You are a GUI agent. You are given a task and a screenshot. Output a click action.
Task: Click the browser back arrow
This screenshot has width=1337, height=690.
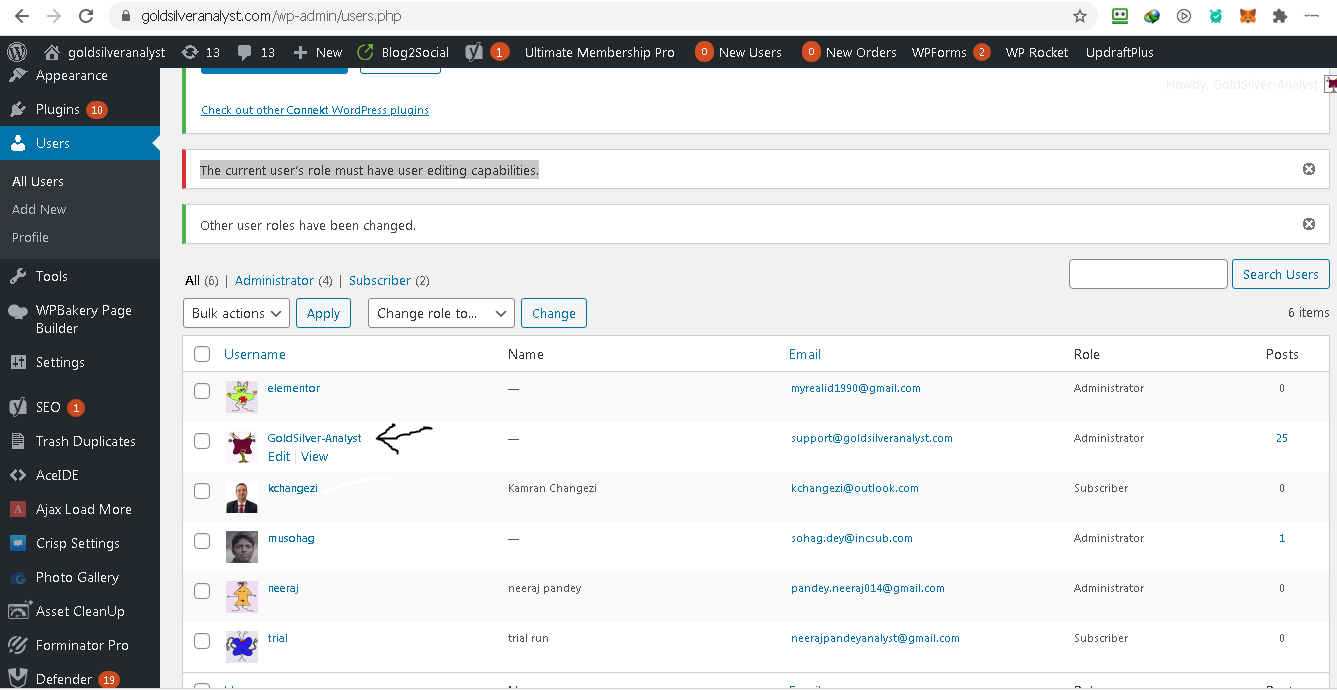click(22, 16)
